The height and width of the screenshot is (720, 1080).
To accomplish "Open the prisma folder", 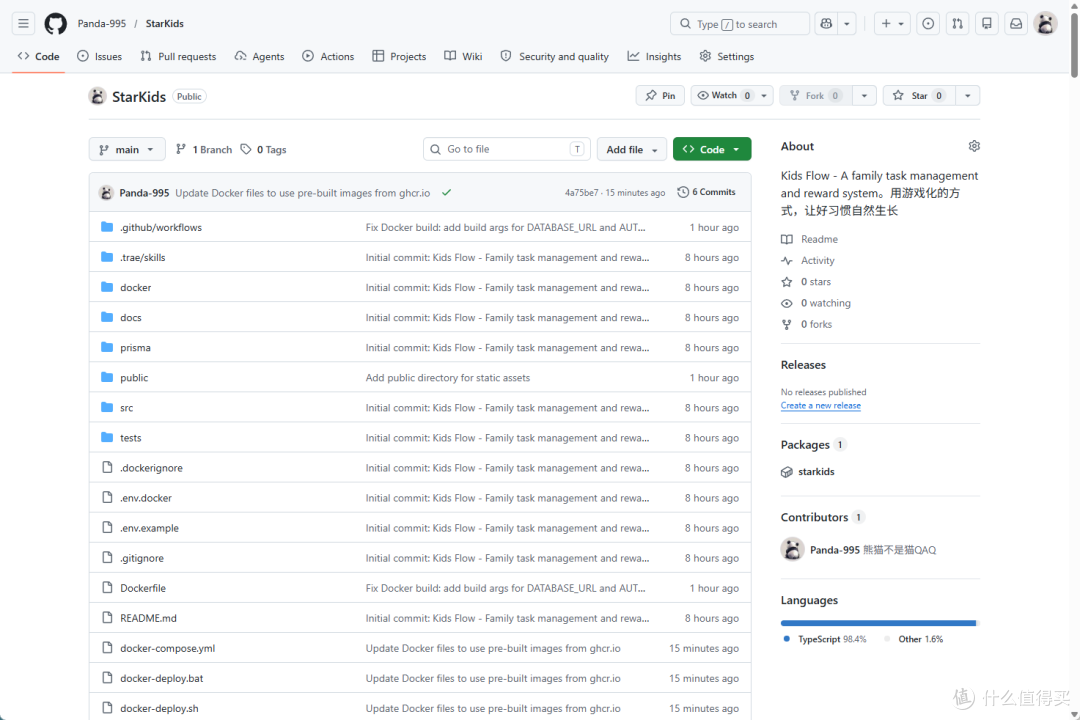I will pyautogui.click(x=135, y=348).
